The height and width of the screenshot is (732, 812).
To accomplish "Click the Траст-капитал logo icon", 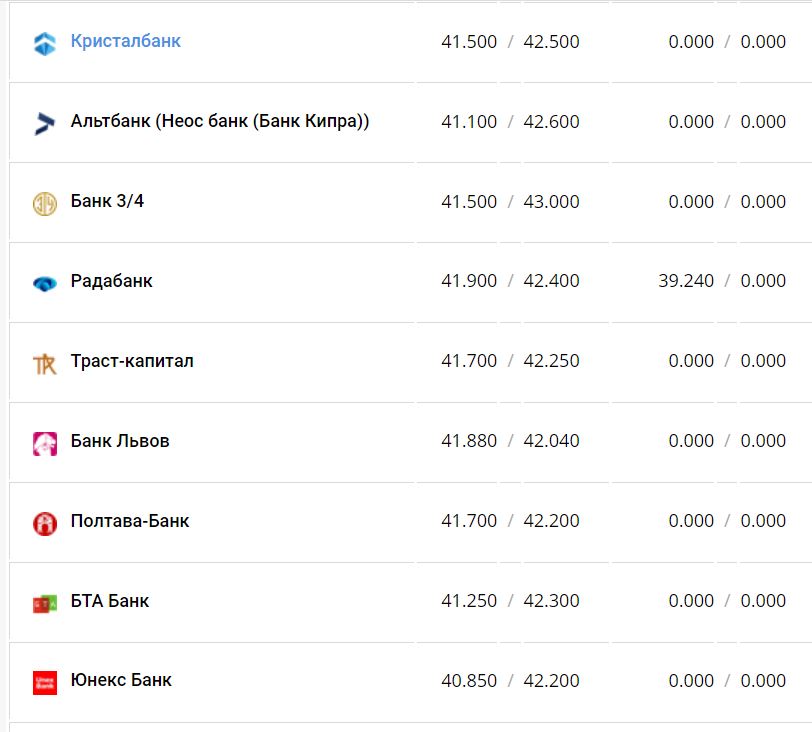I will (45, 364).
